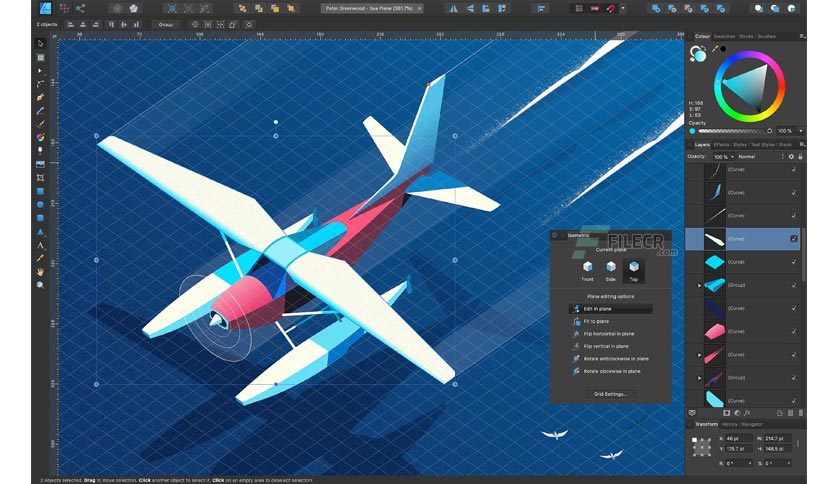Click the colour opacity slider
Image resolution: width=836 pixels, height=484 pixels.
tap(732, 130)
